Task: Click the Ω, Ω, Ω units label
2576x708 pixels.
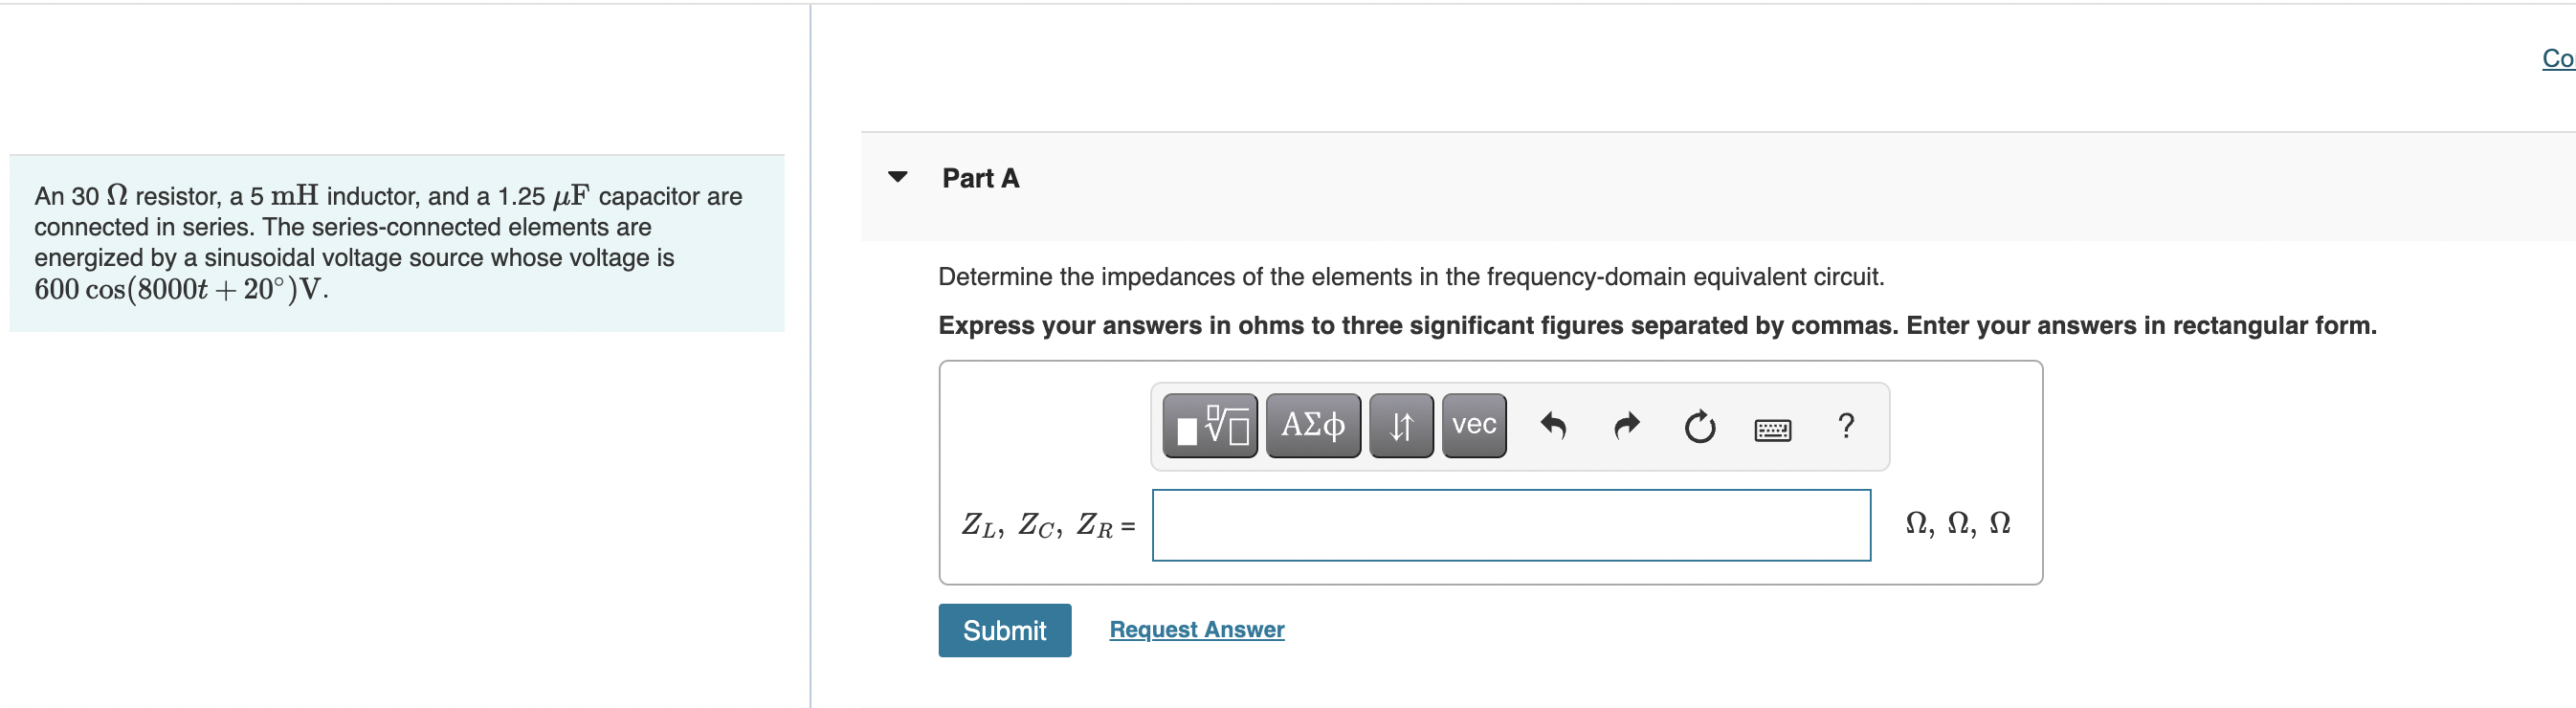Action: [x=1957, y=524]
